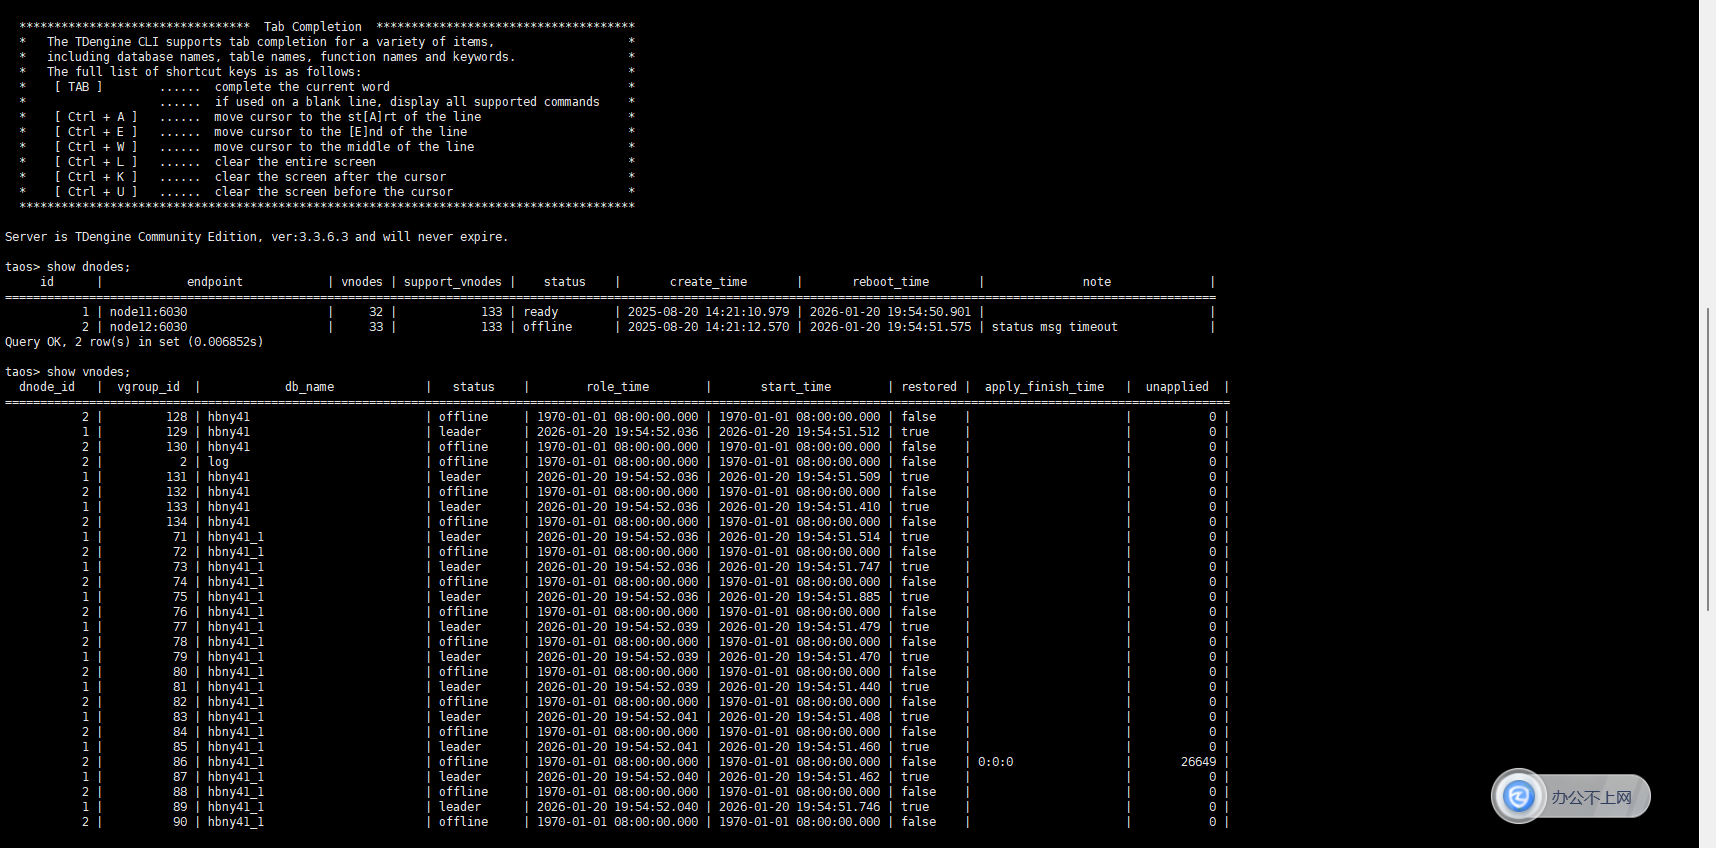Click the 'show dnodes;' command text
1716x848 pixels.
click(88, 267)
